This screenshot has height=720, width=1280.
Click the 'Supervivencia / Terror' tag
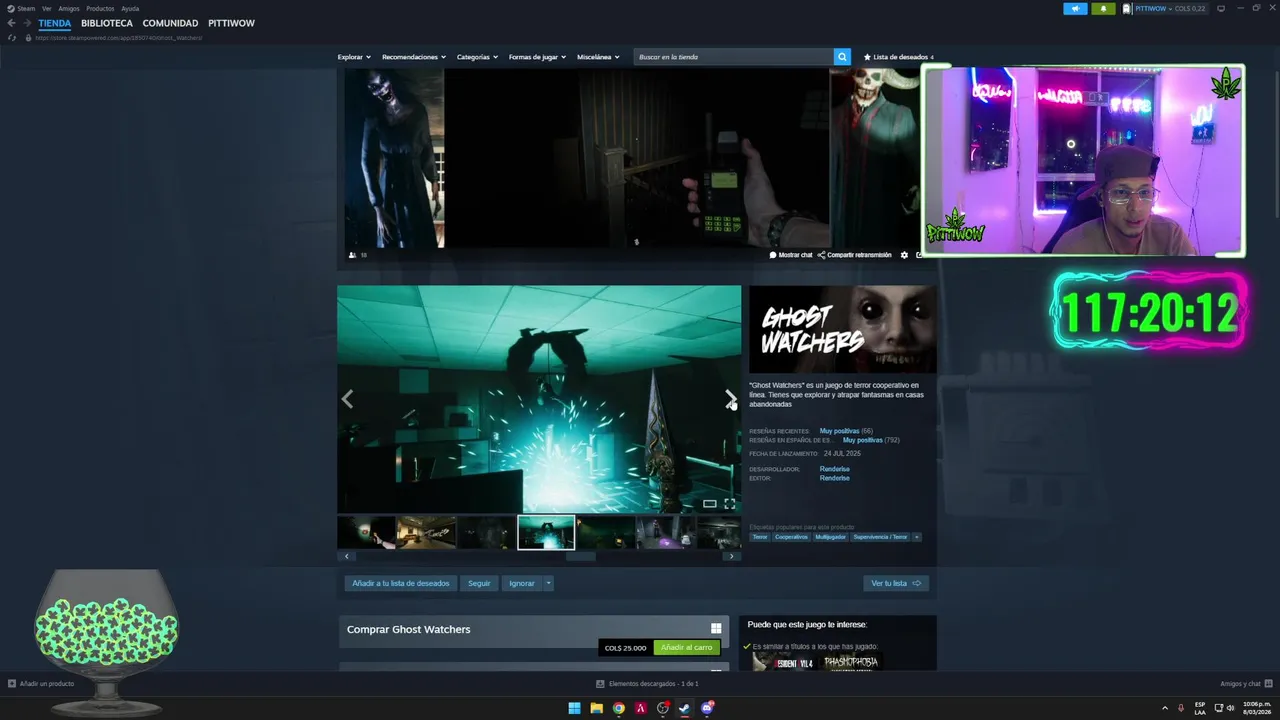click(x=881, y=537)
